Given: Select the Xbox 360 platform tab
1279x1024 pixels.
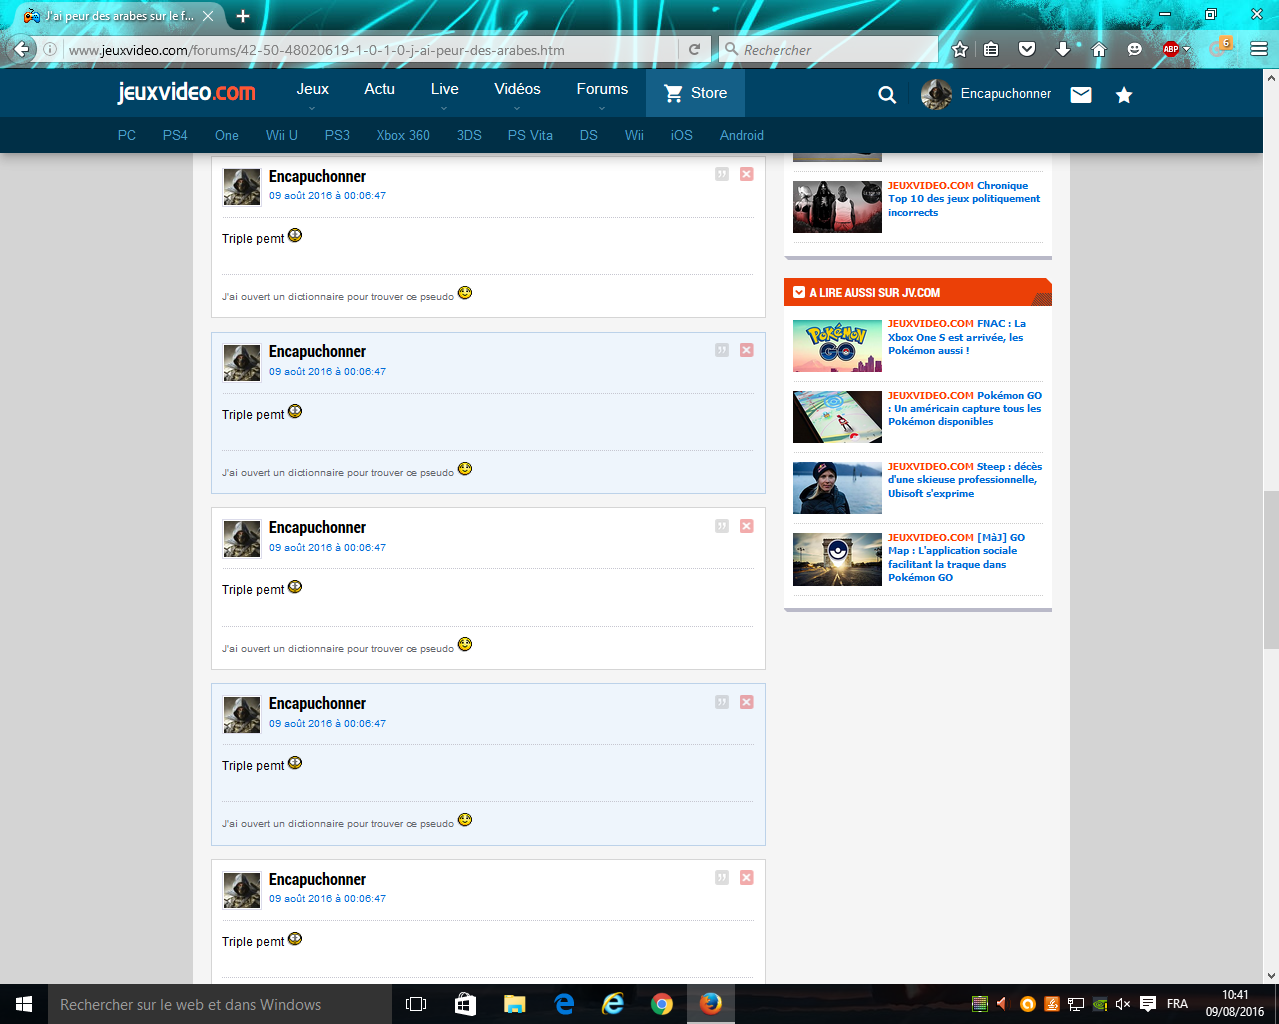Looking at the screenshot, I should pyautogui.click(x=403, y=135).
